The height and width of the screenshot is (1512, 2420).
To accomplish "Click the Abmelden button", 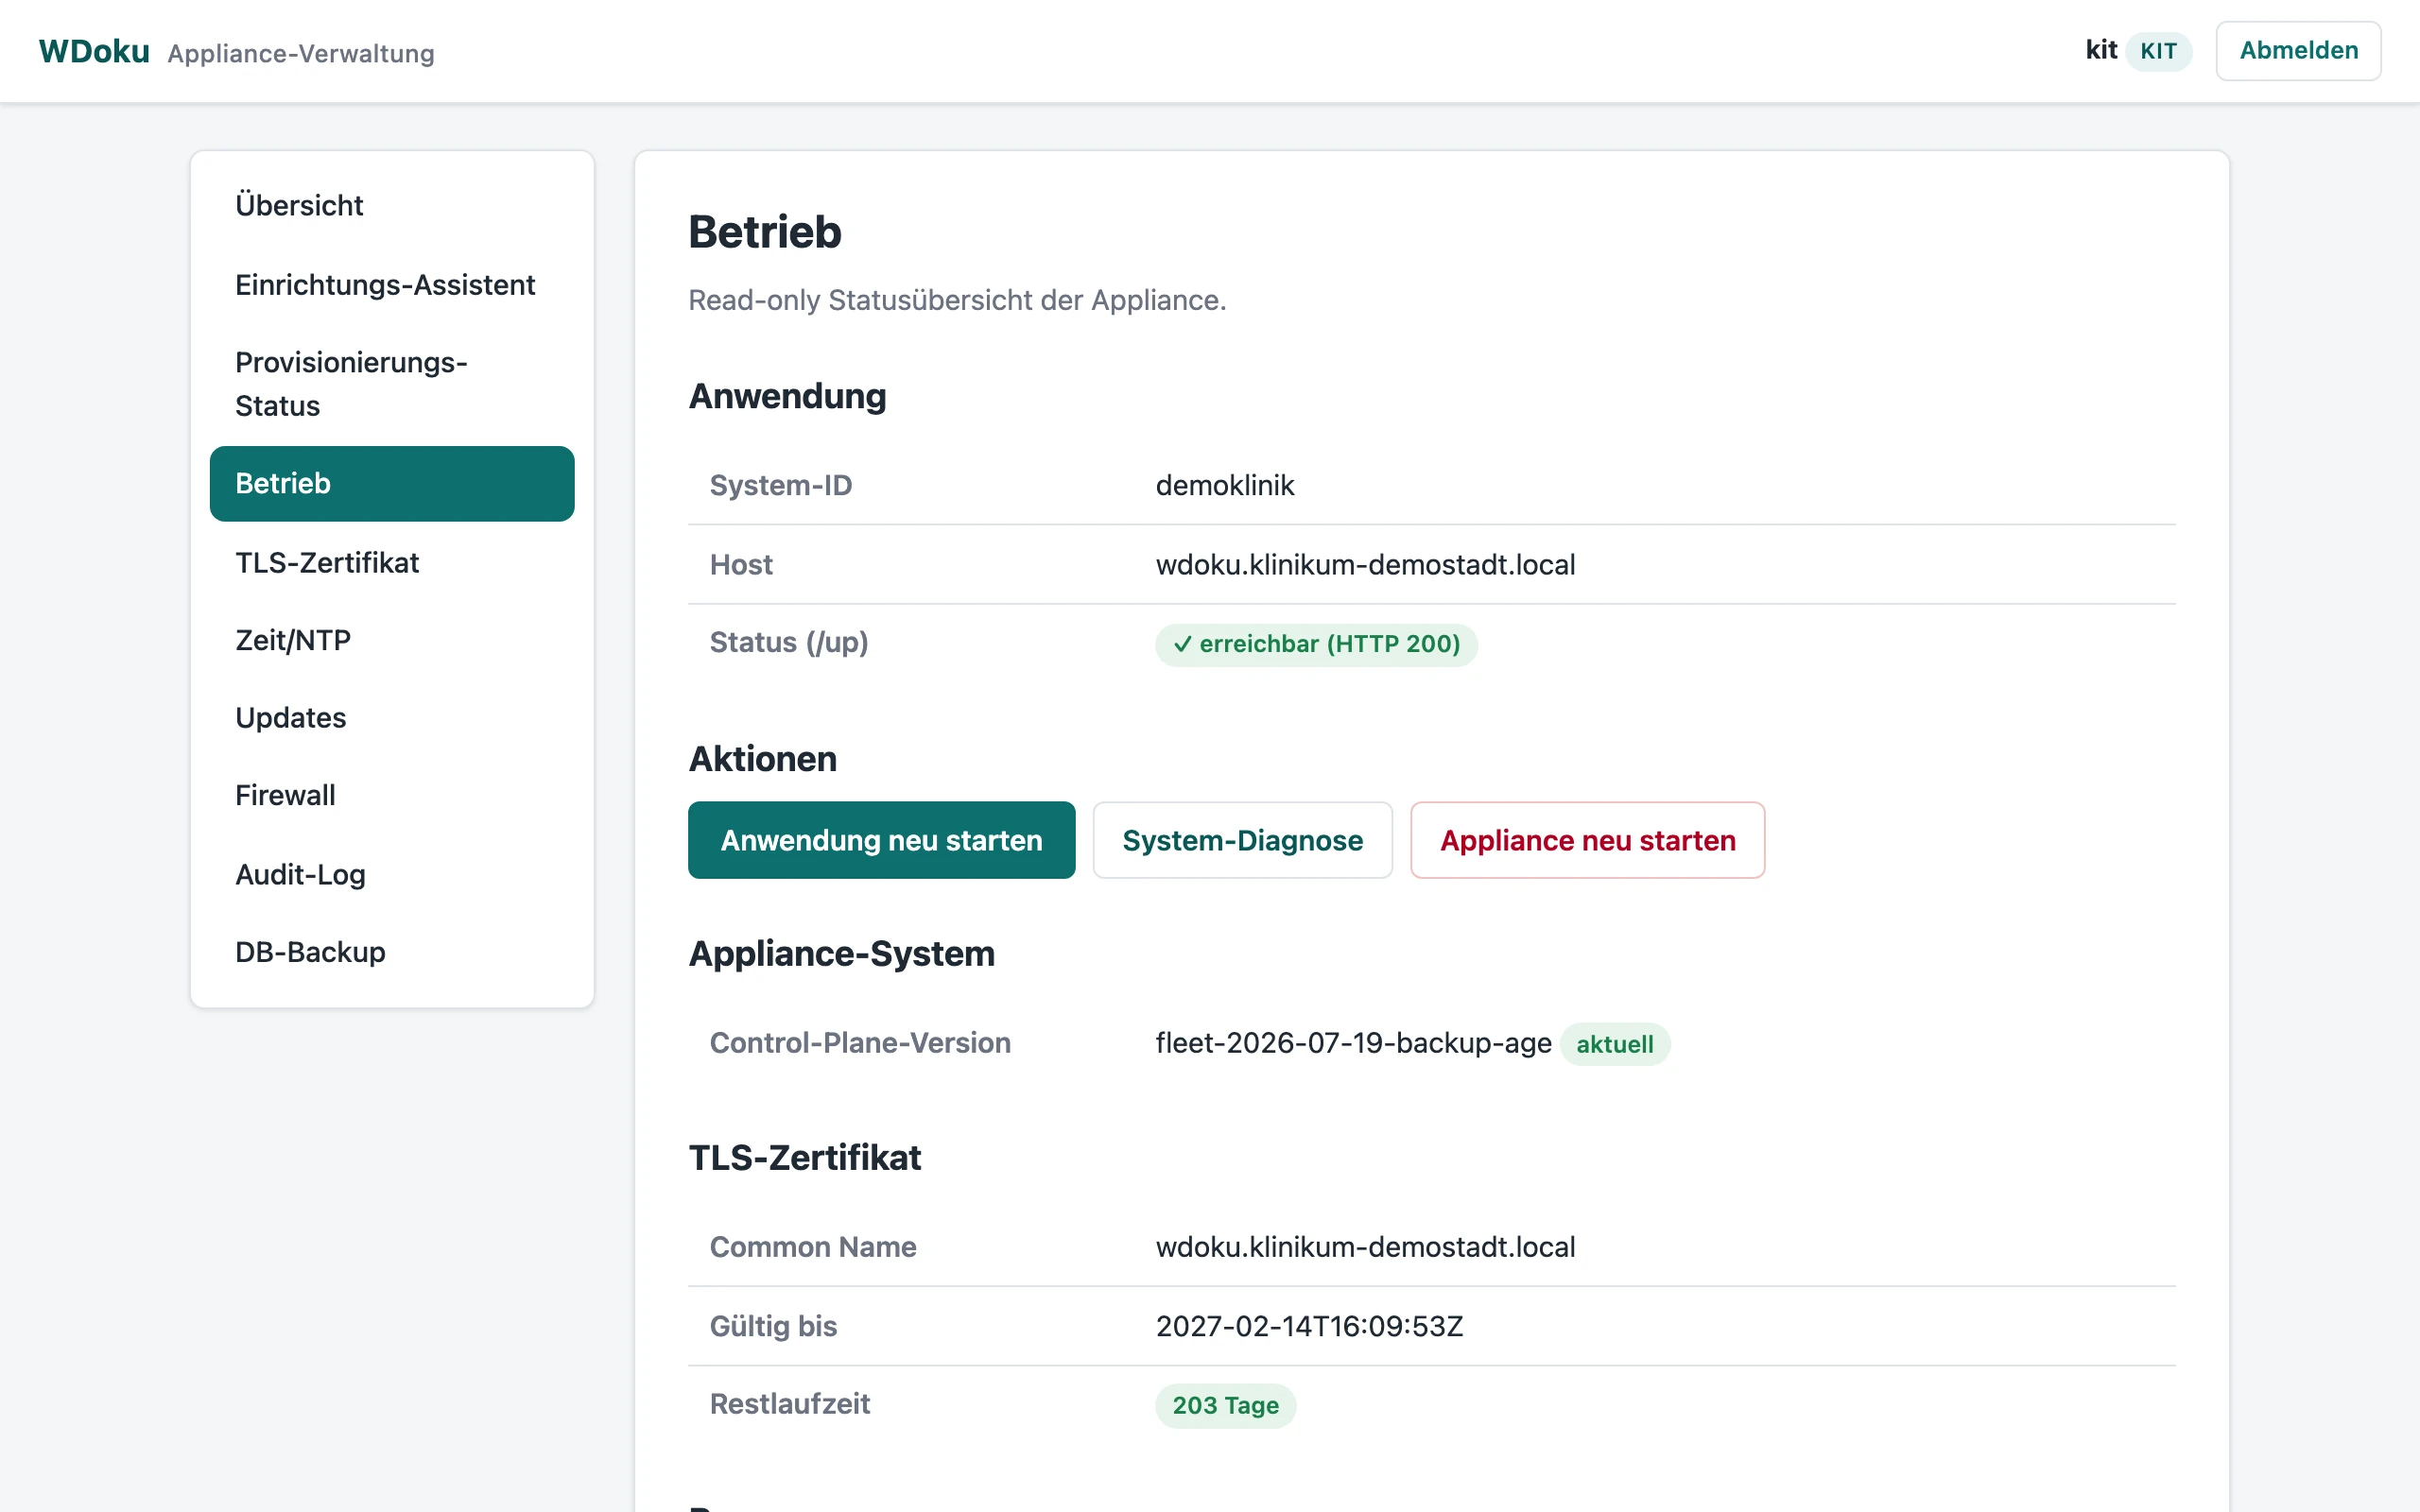I will [2298, 51].
